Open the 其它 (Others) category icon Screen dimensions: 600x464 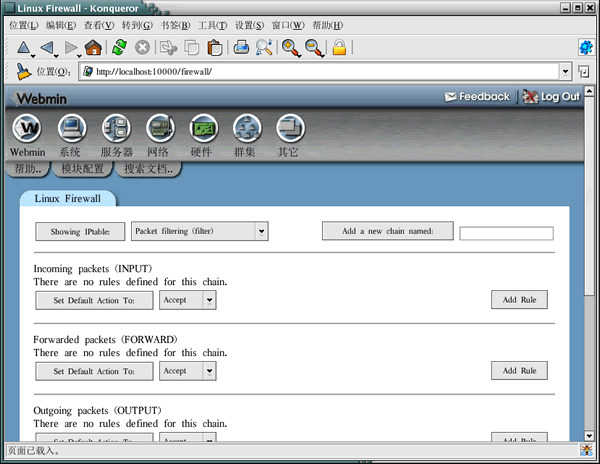click(290, 128)
